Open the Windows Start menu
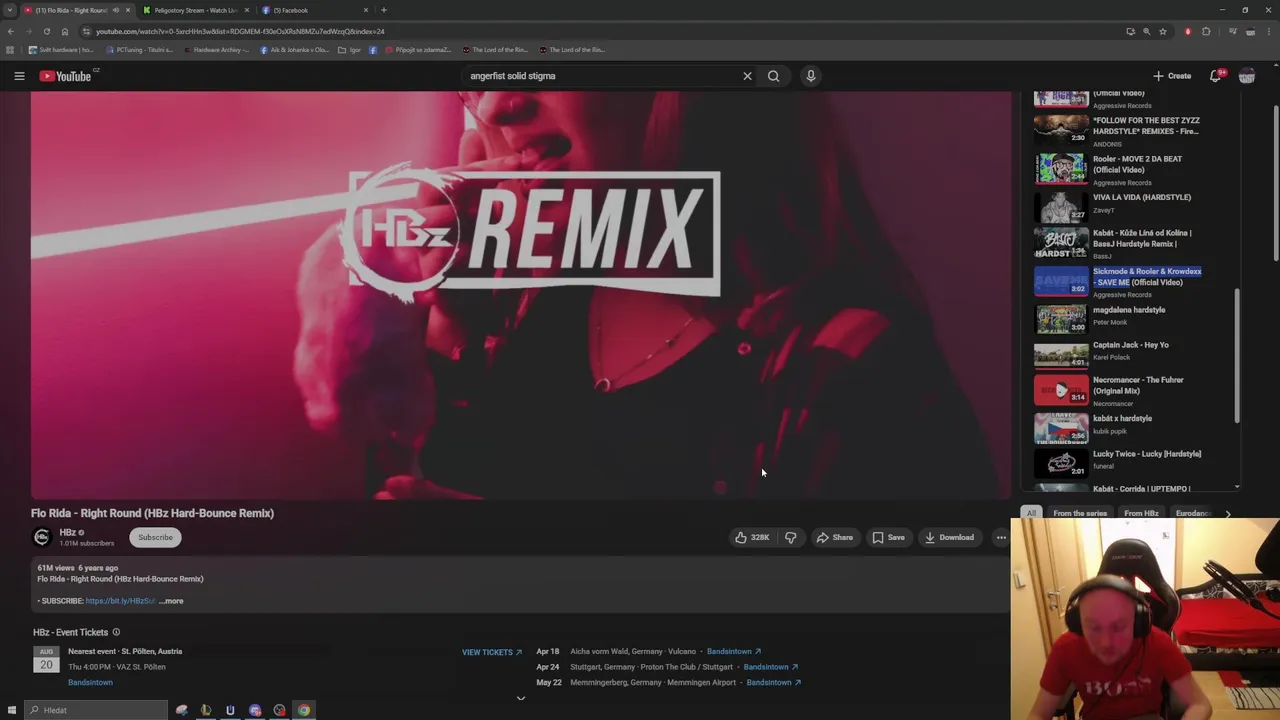 [x=12, y=710]
